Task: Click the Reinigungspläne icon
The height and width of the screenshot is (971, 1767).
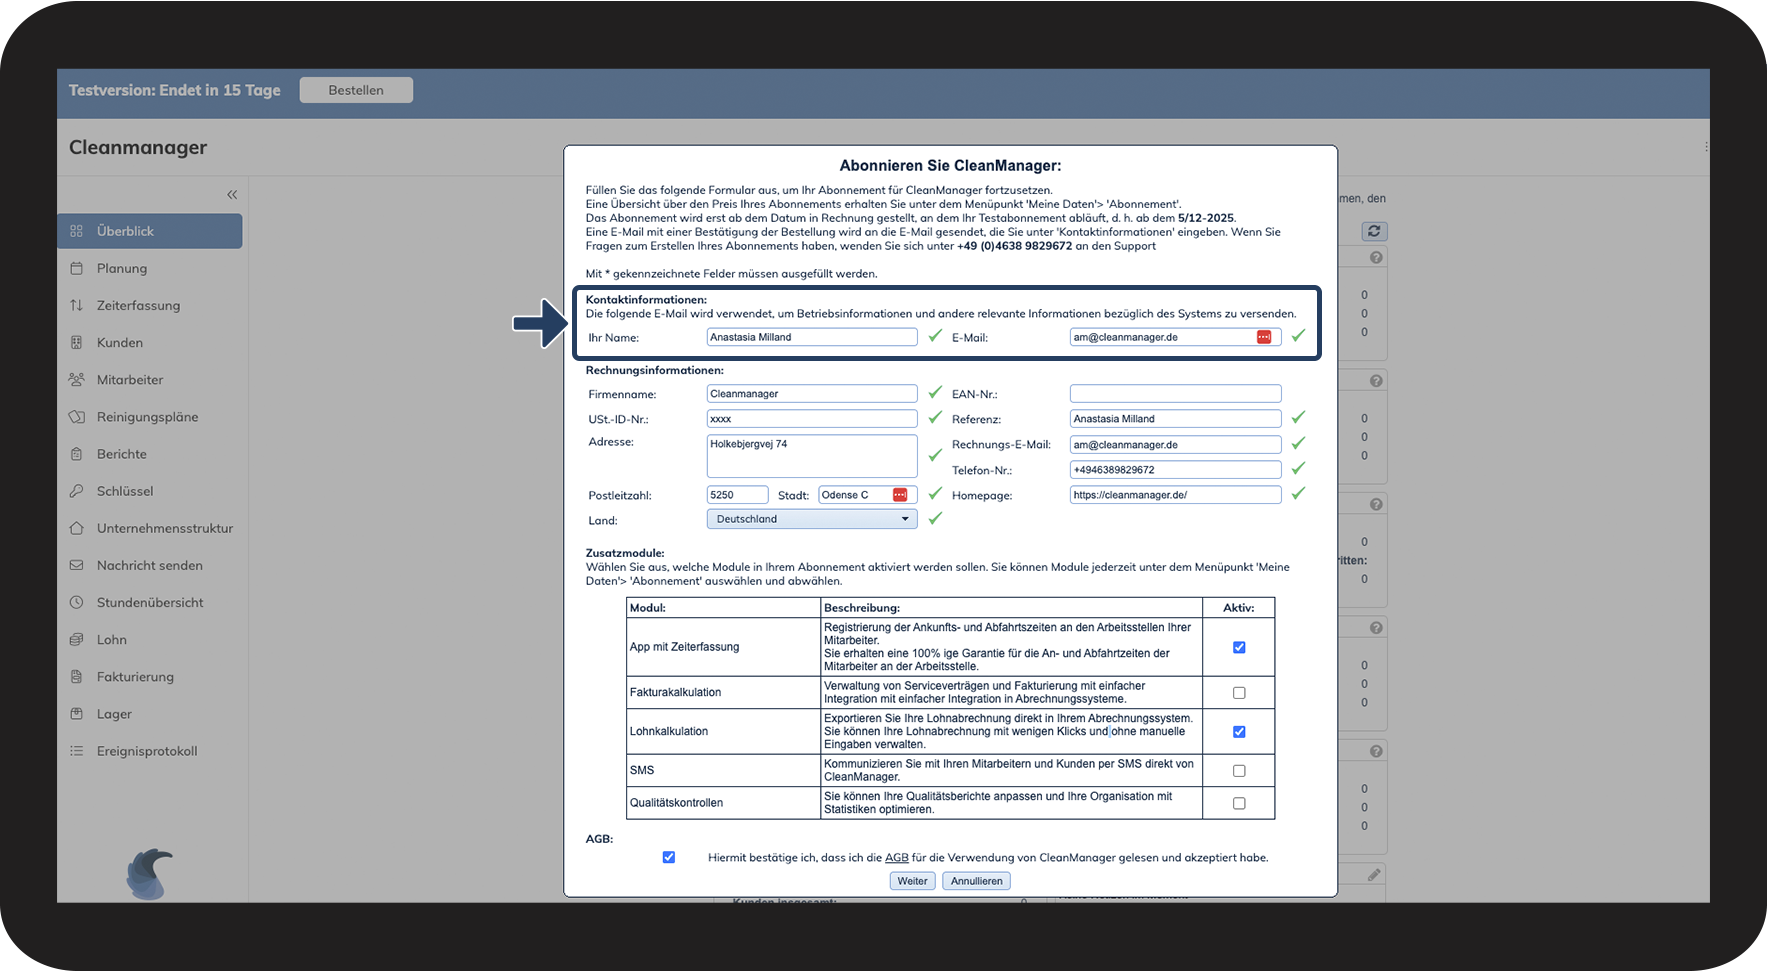Action: coord(76,417)
